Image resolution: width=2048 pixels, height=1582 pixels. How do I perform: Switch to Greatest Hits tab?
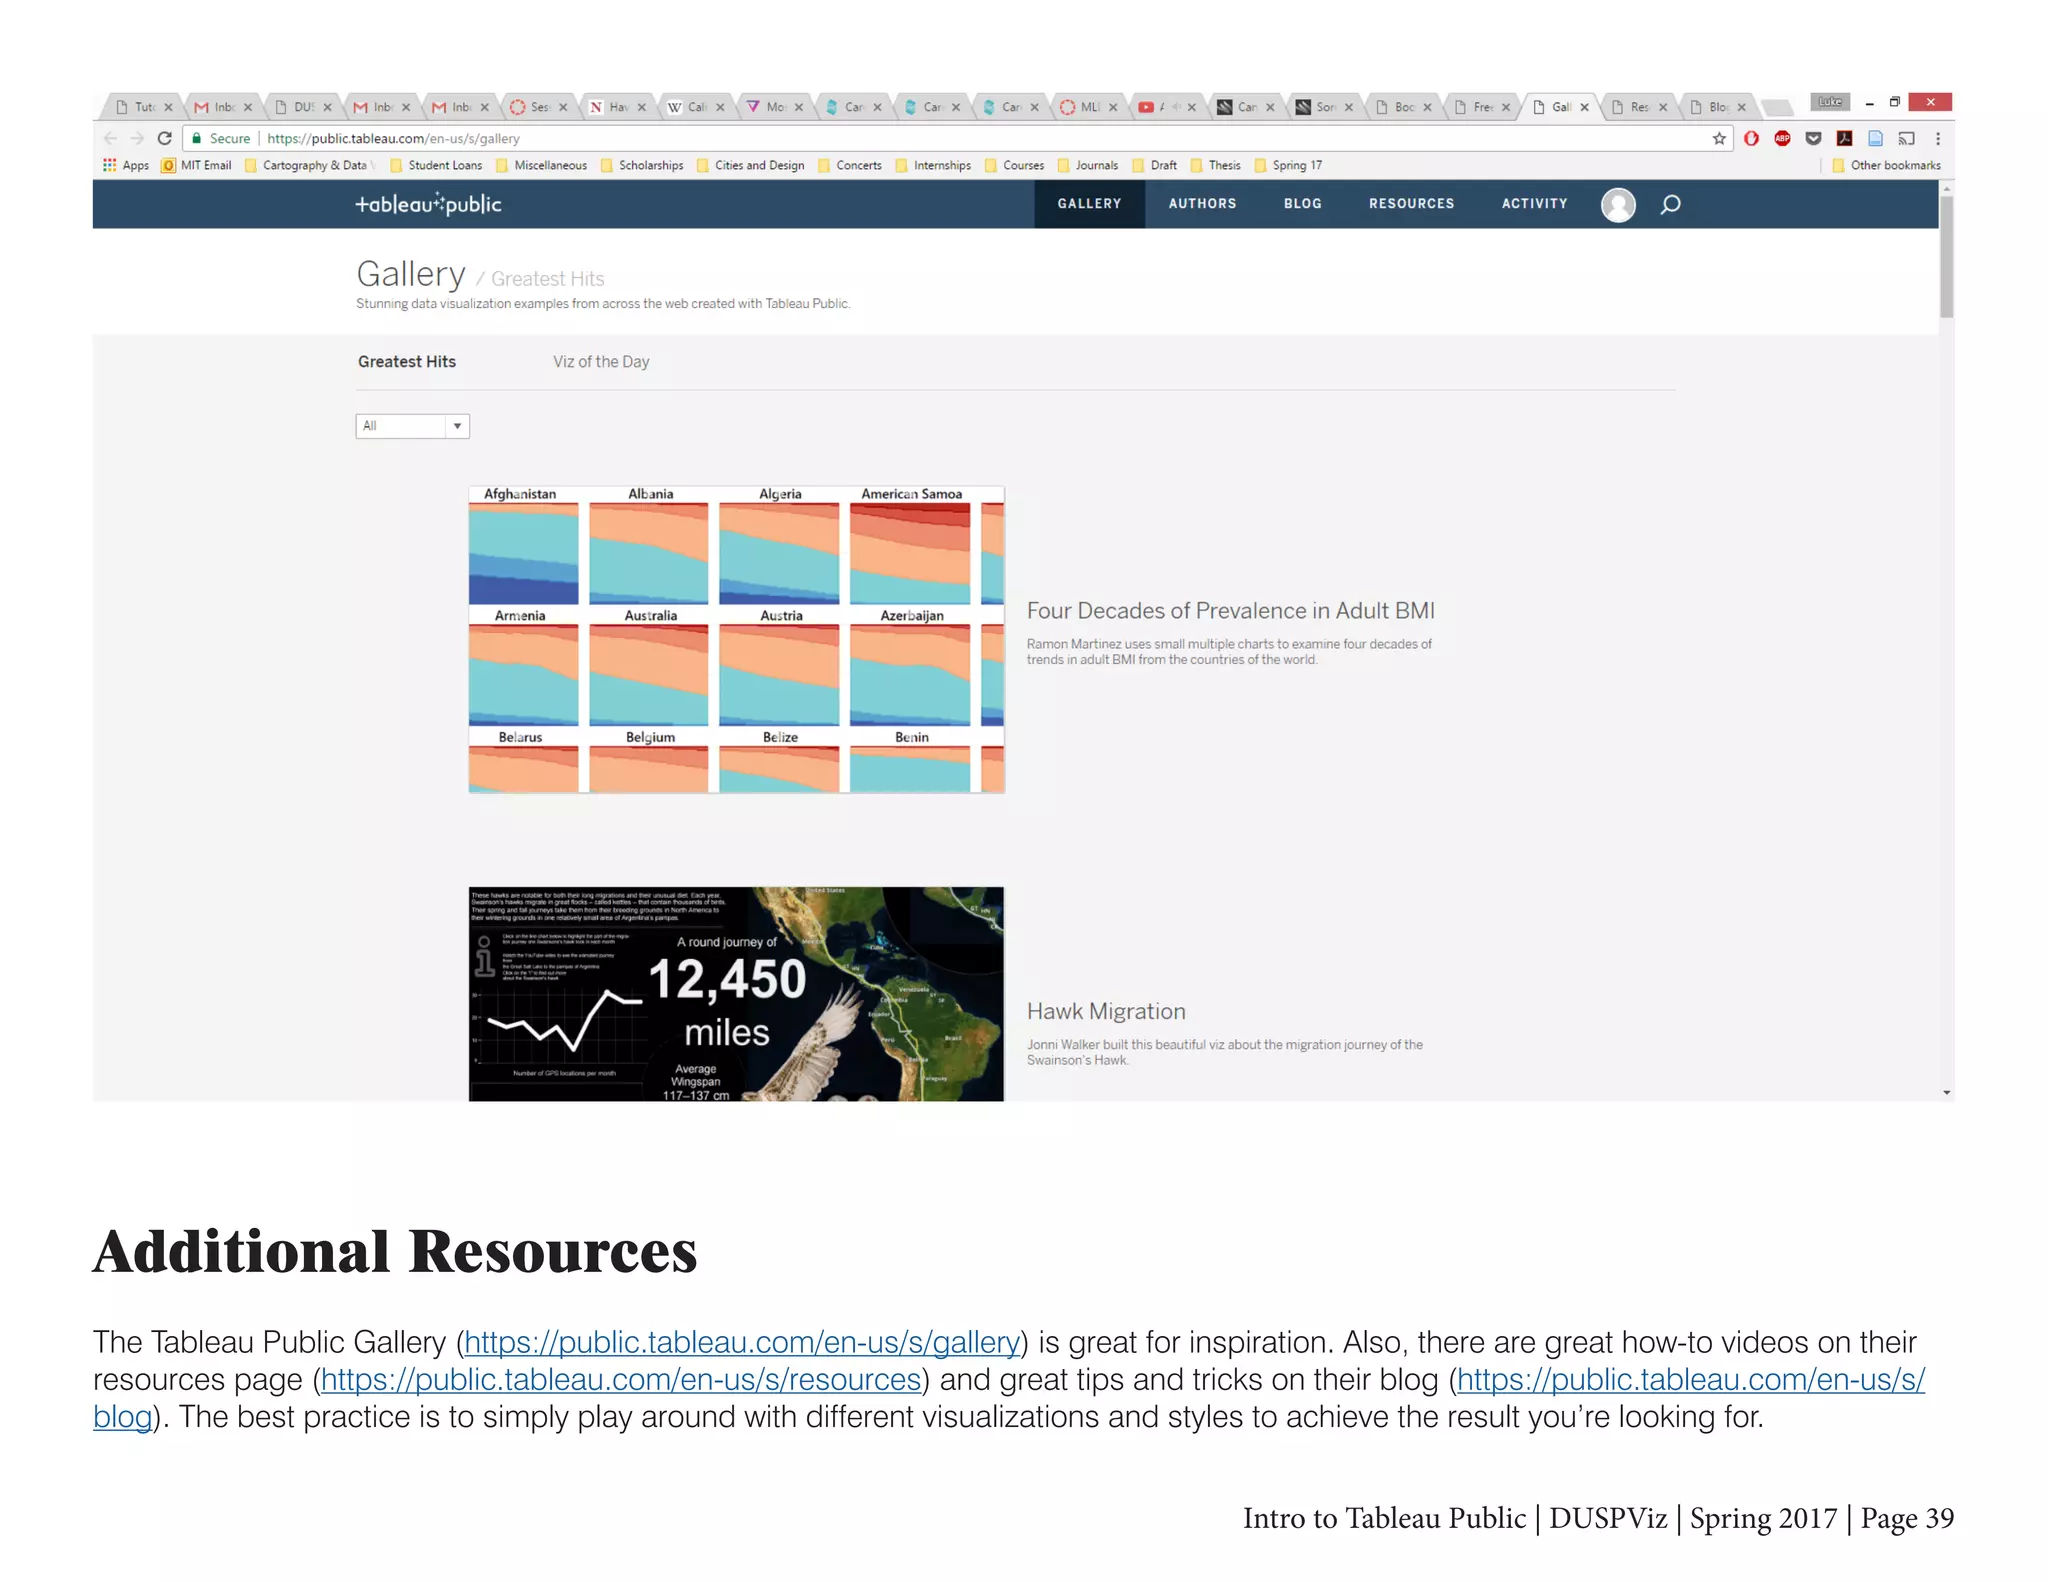pyautogui.click(x=406, y=362)
